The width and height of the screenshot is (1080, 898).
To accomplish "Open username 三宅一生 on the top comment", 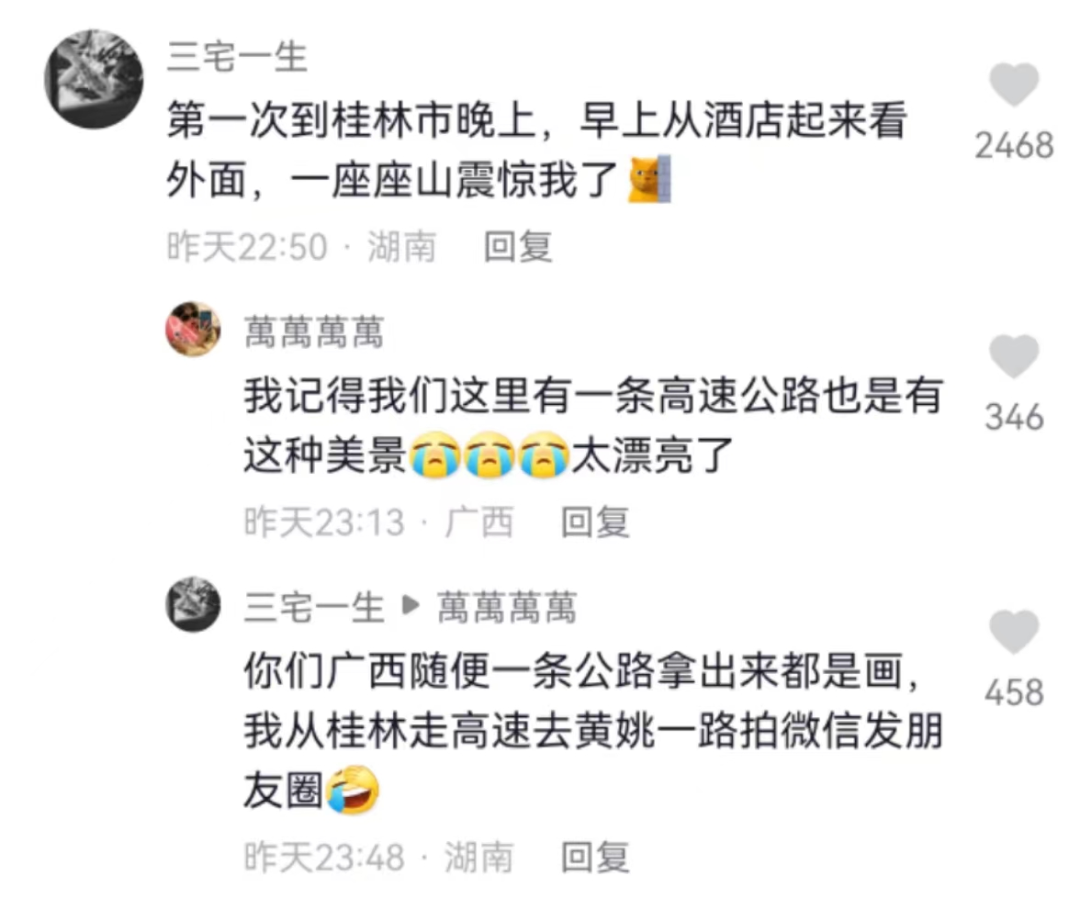I will (x=237, y=56).
